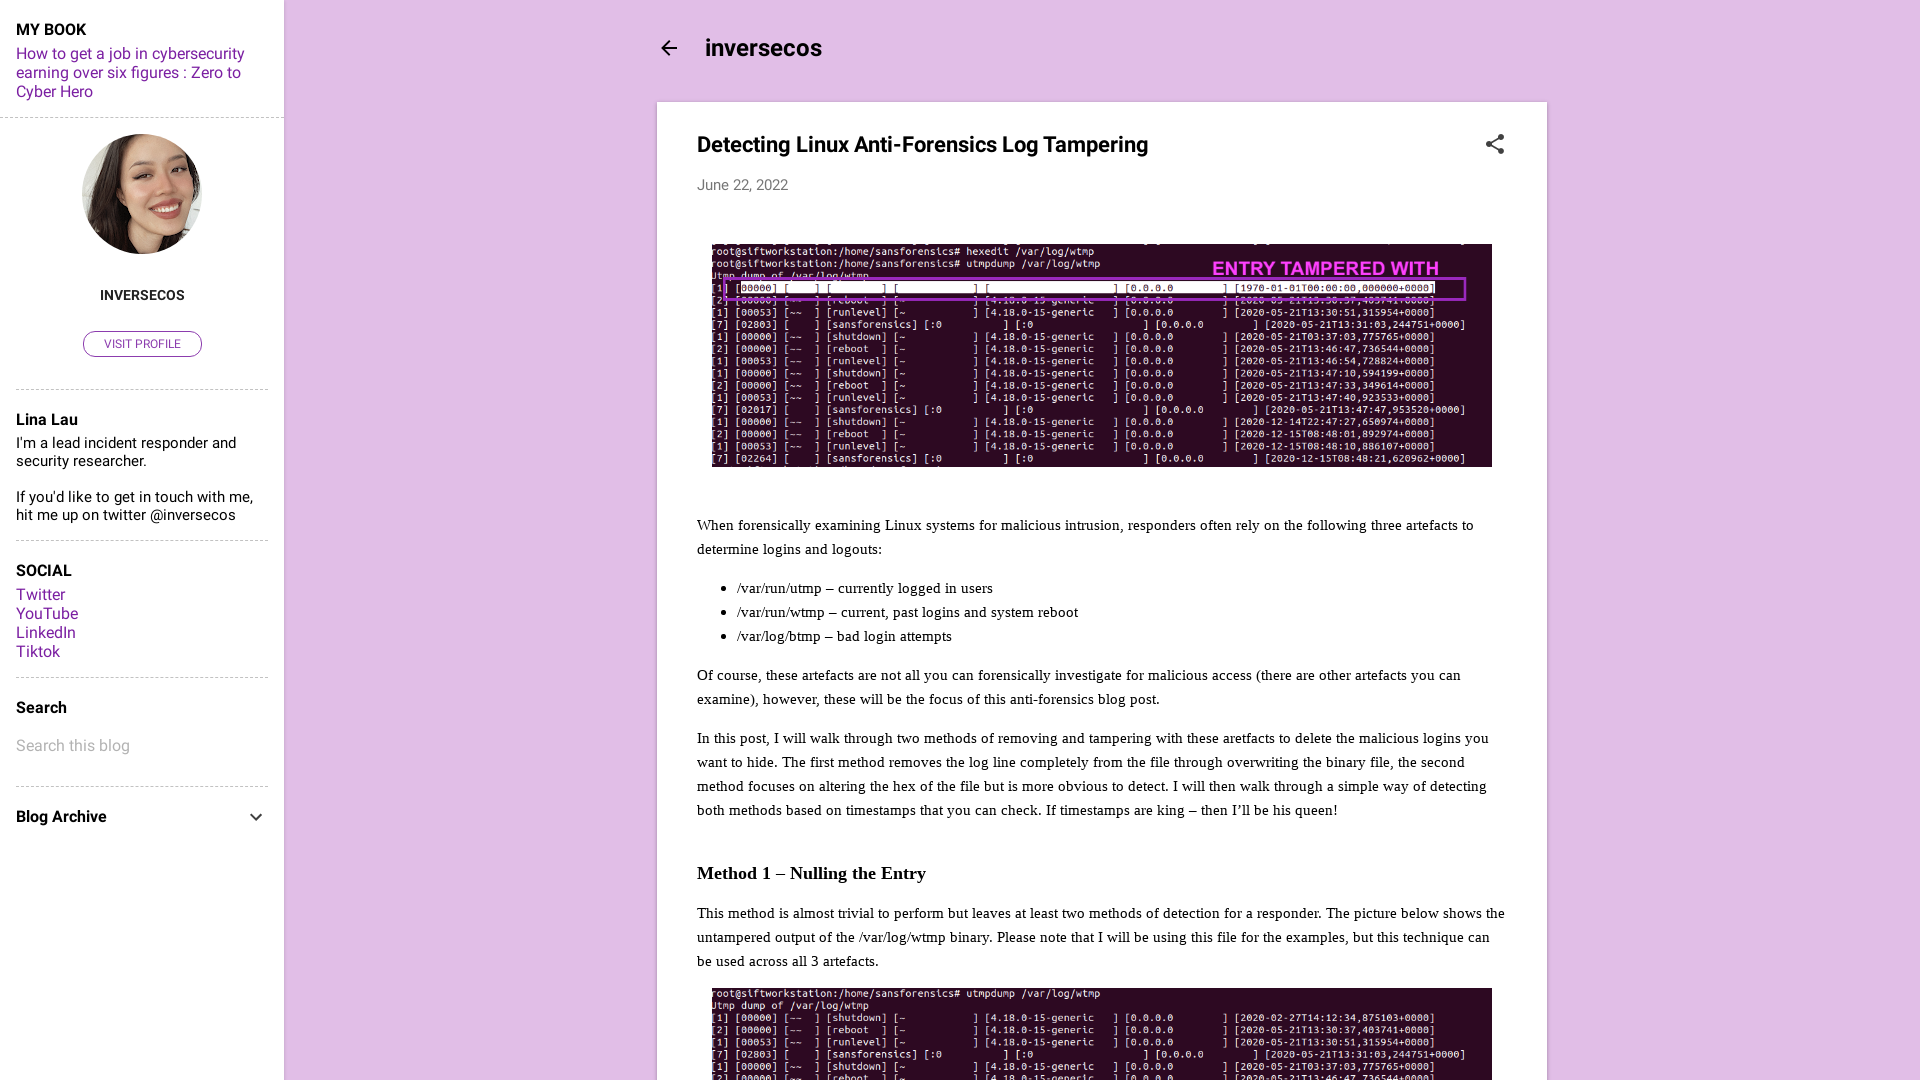
Task: Click the MY BOOK heading
Action: 51,29
